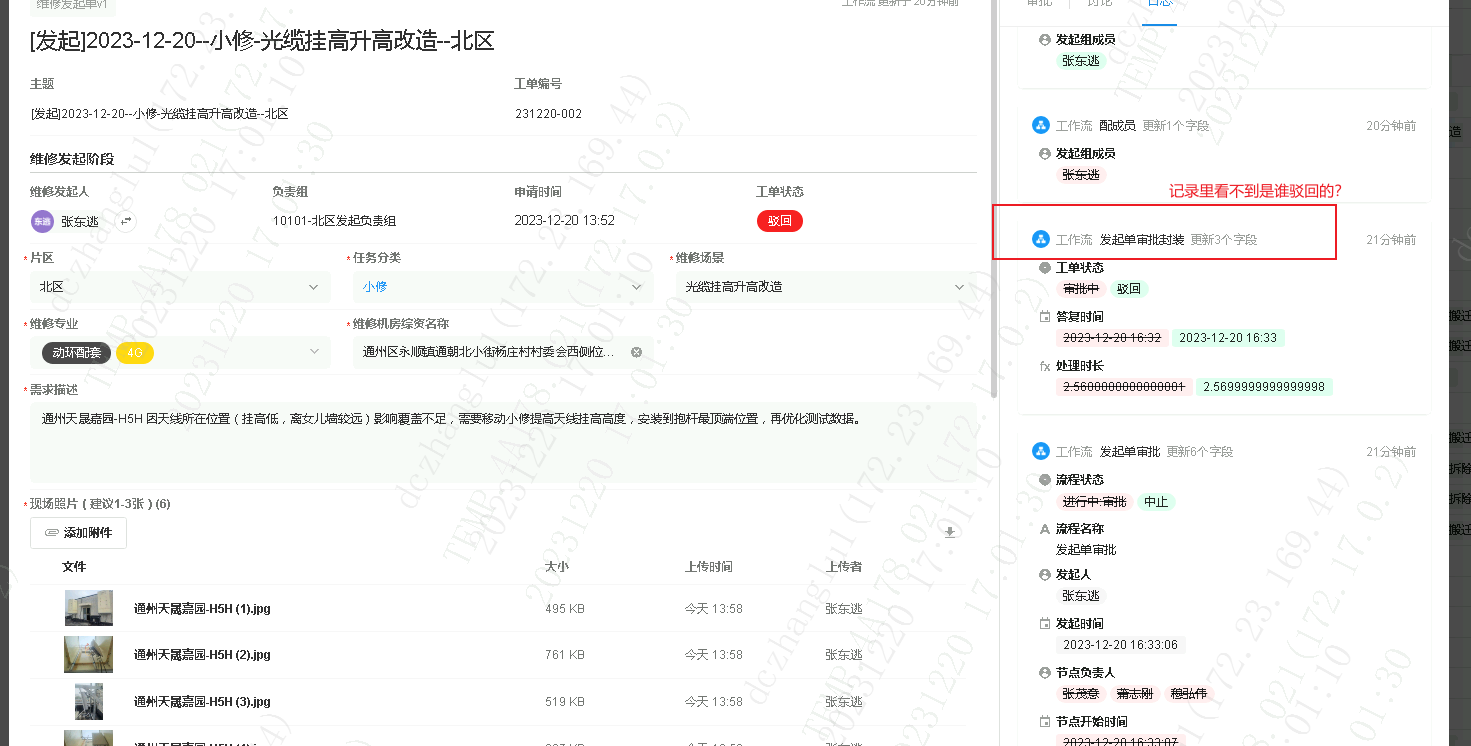Click the workflow icon on the 配成员 log entry

click(x=1040, y=126)
